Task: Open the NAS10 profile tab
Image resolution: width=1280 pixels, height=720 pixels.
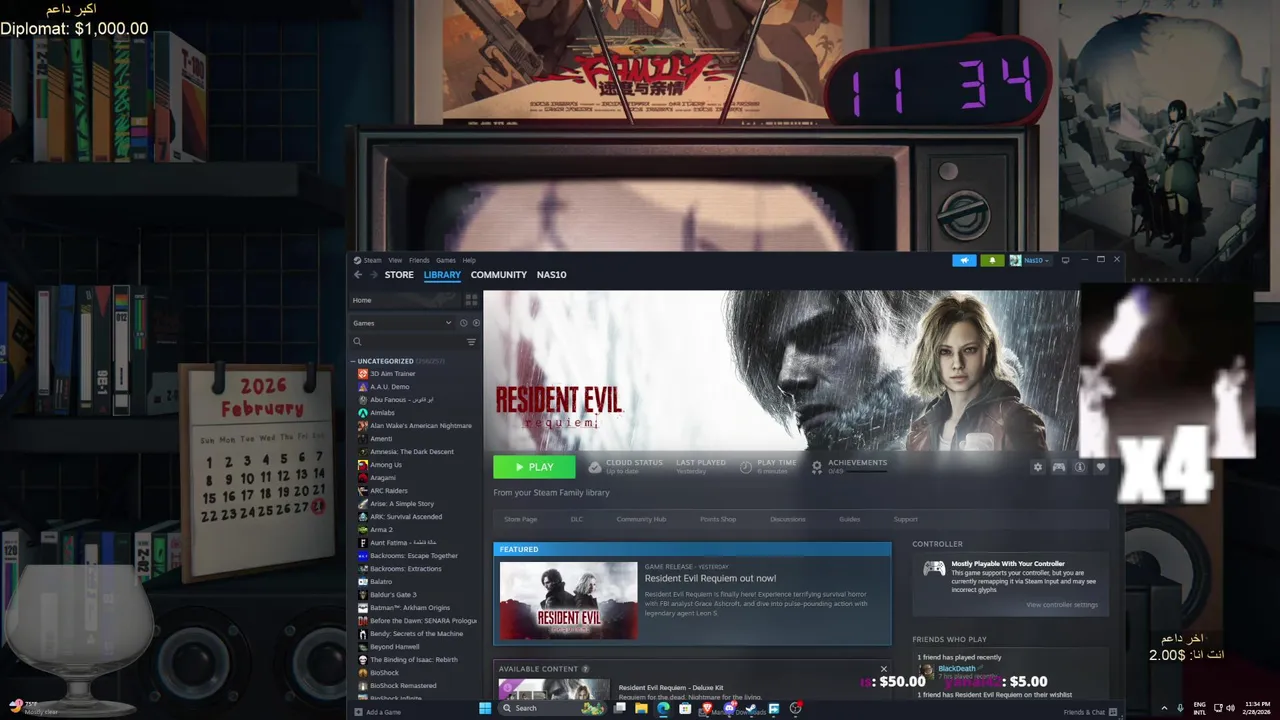Action: (551, 275)
